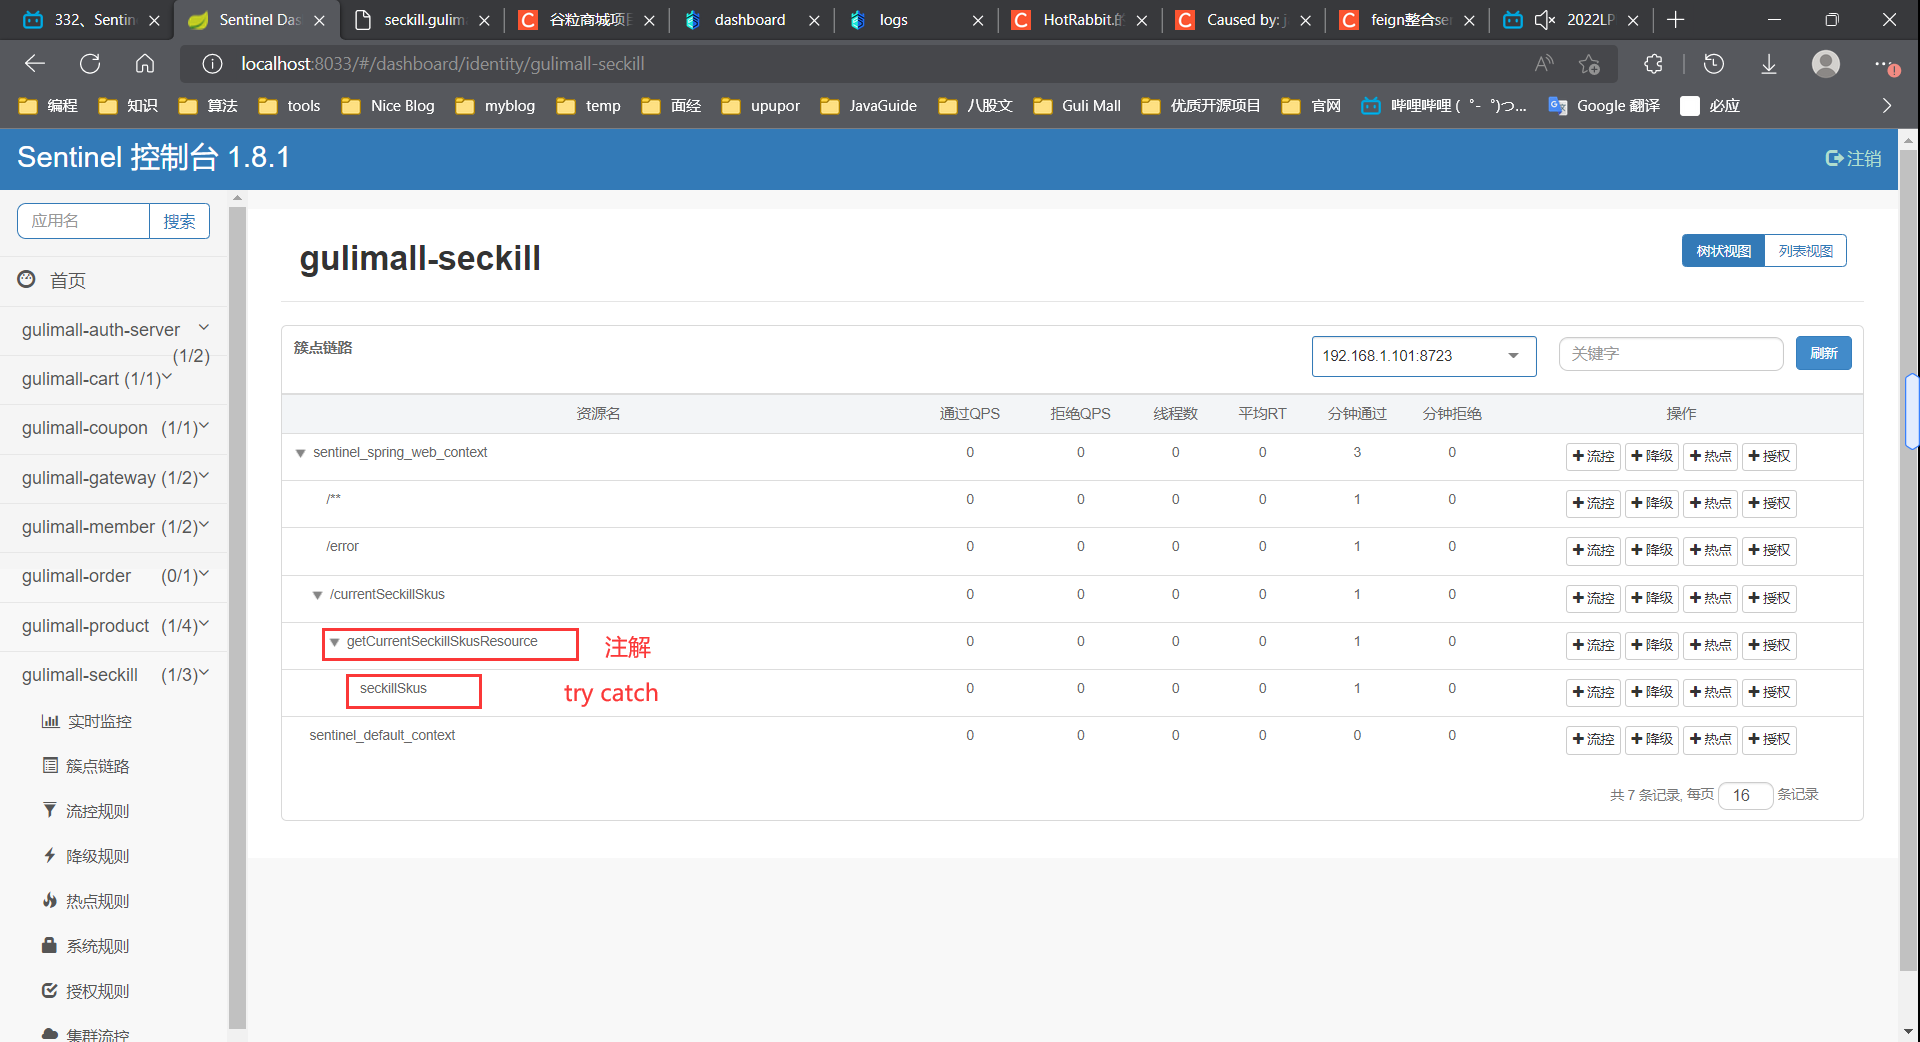This screenshot has width=1920, height=1042.
Task: Click the 搜索 app search button
Action: 180,221
